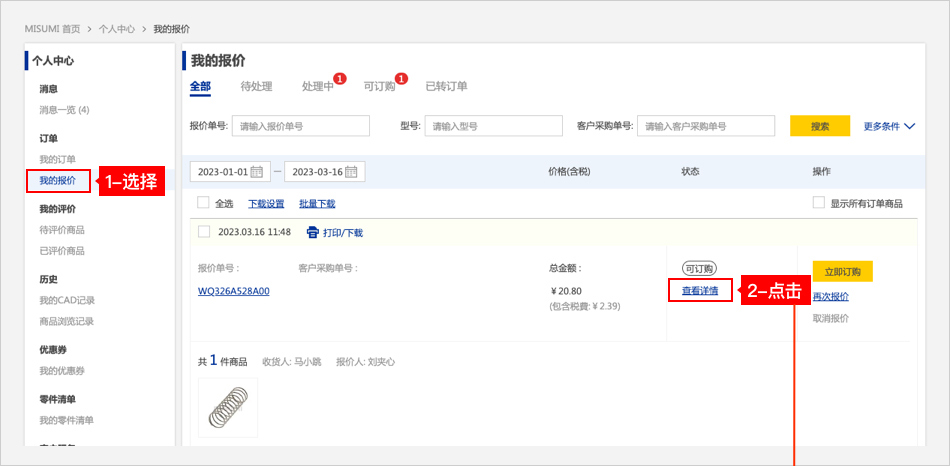Click the spring product thumbnail

coord(227,407)
